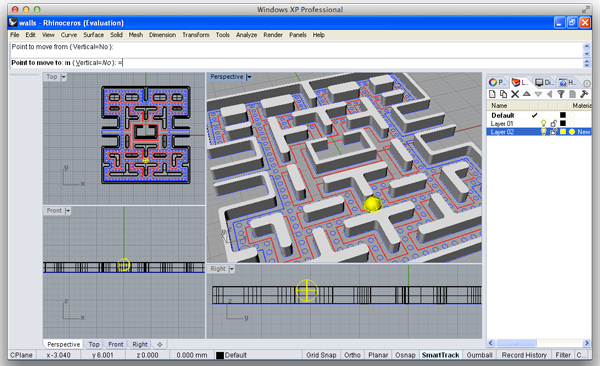Open the Curve menu
Screen dimensions: 600x366
coord(69,35)
